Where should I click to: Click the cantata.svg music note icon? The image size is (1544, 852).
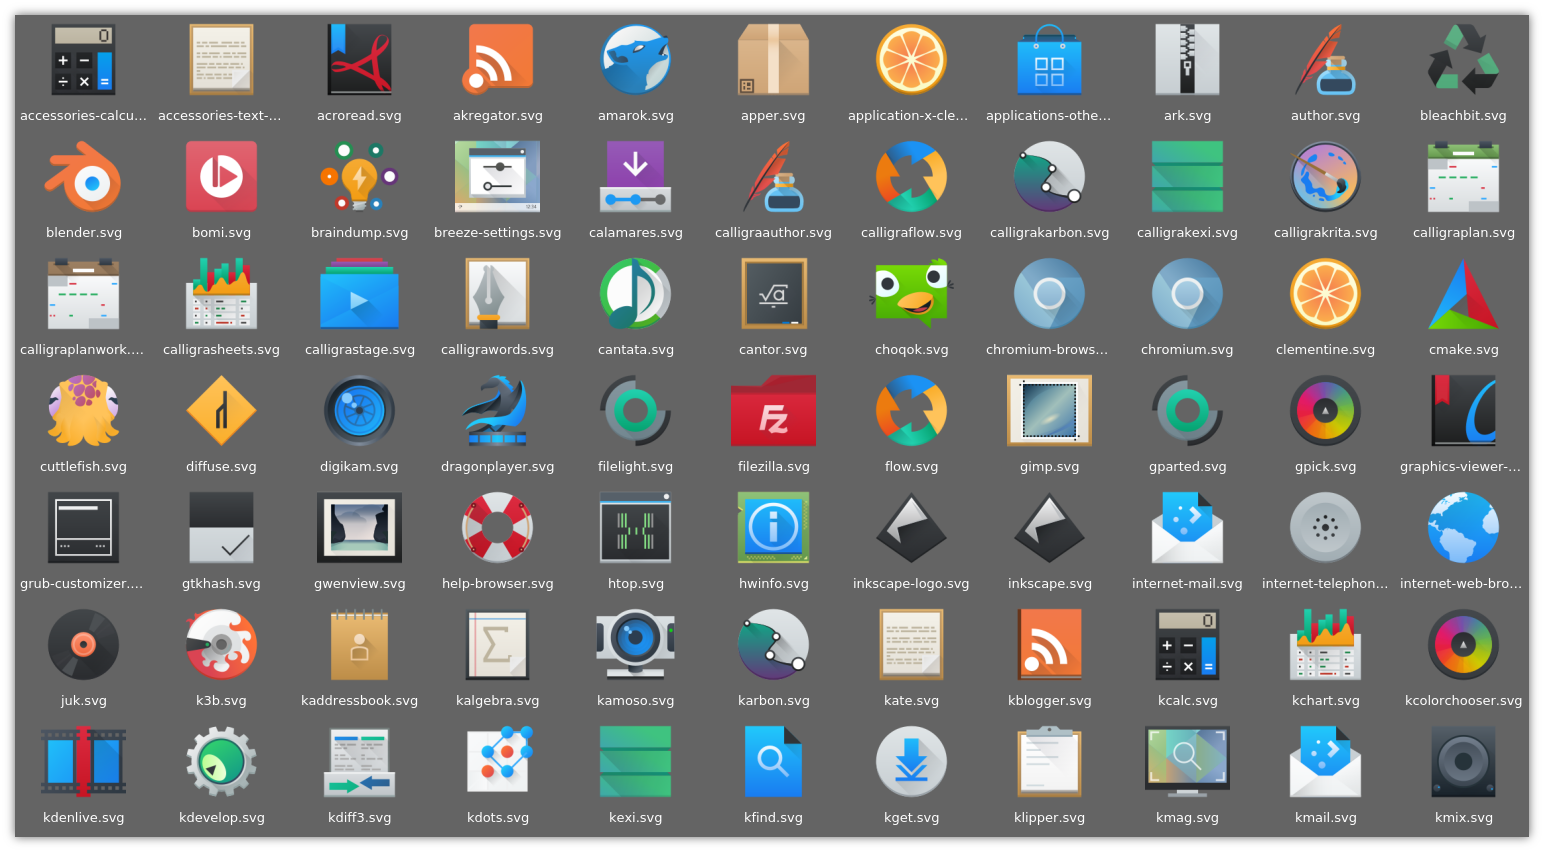pos(635,293)
